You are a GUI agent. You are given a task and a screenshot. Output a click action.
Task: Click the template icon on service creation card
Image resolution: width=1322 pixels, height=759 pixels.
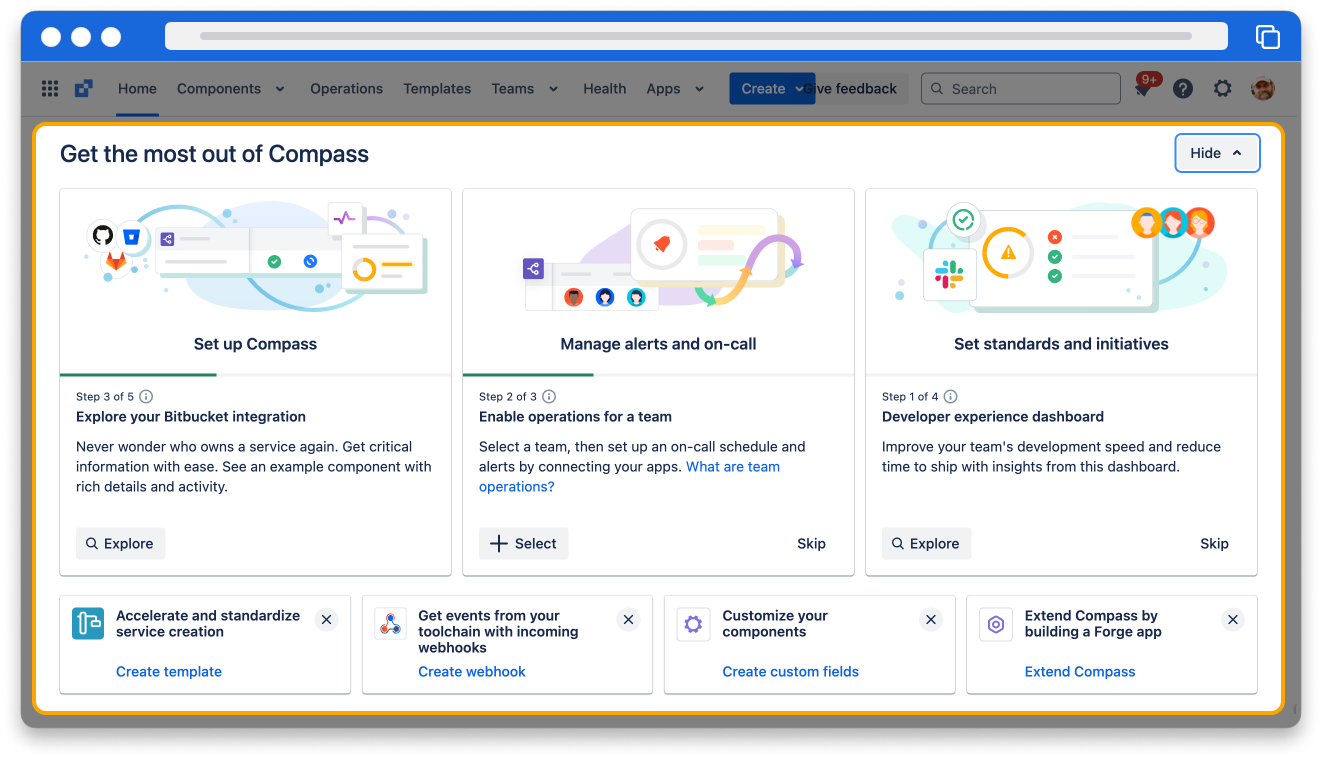88,624
